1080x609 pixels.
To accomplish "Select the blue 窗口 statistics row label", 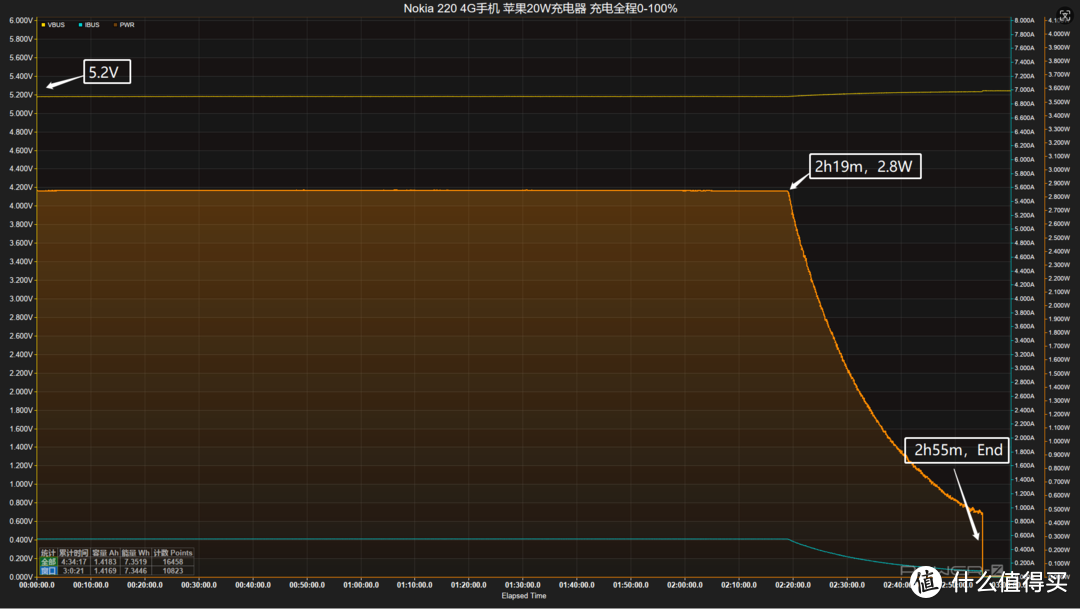I will pyautogui.click(x=48, y=571).
